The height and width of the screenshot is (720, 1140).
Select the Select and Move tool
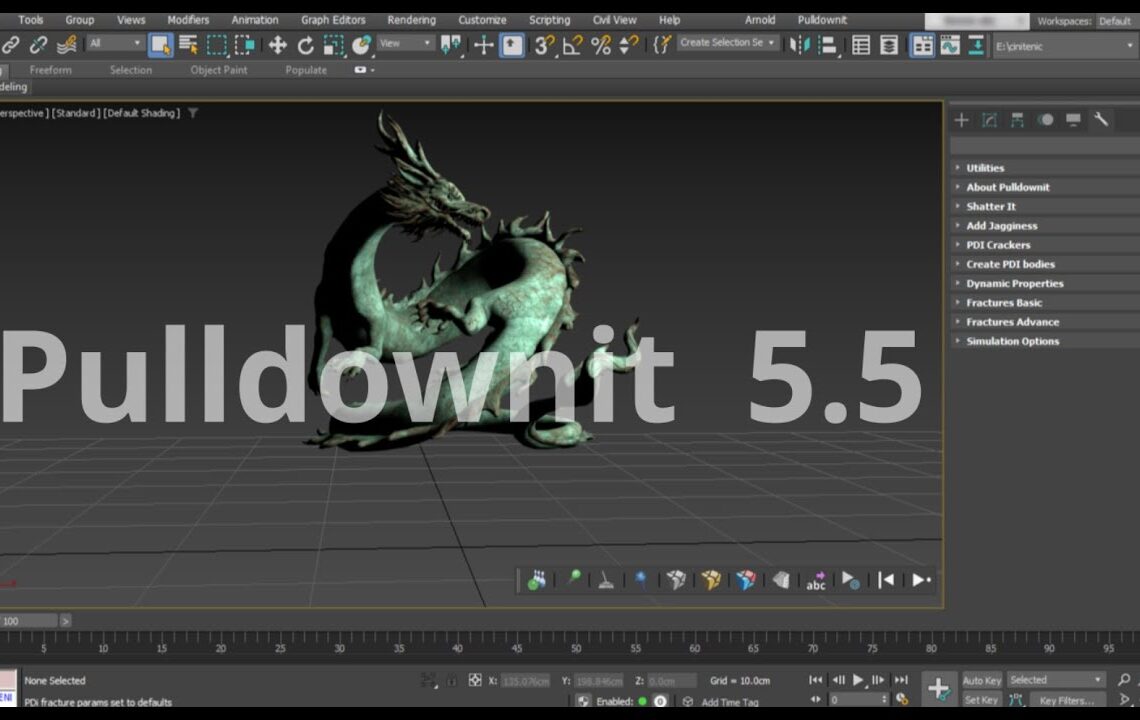click(278, 46)
